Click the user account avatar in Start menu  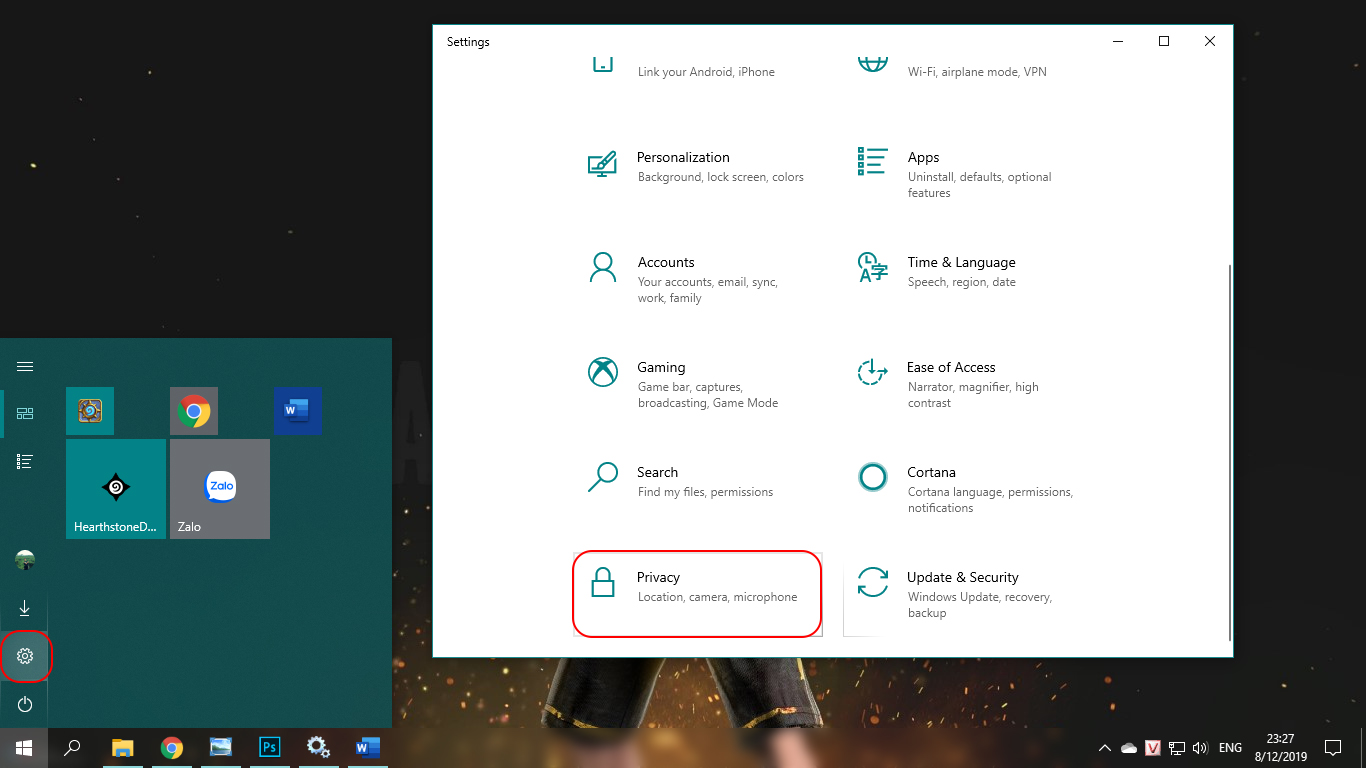pyautogui.click(x=25, y=560)
